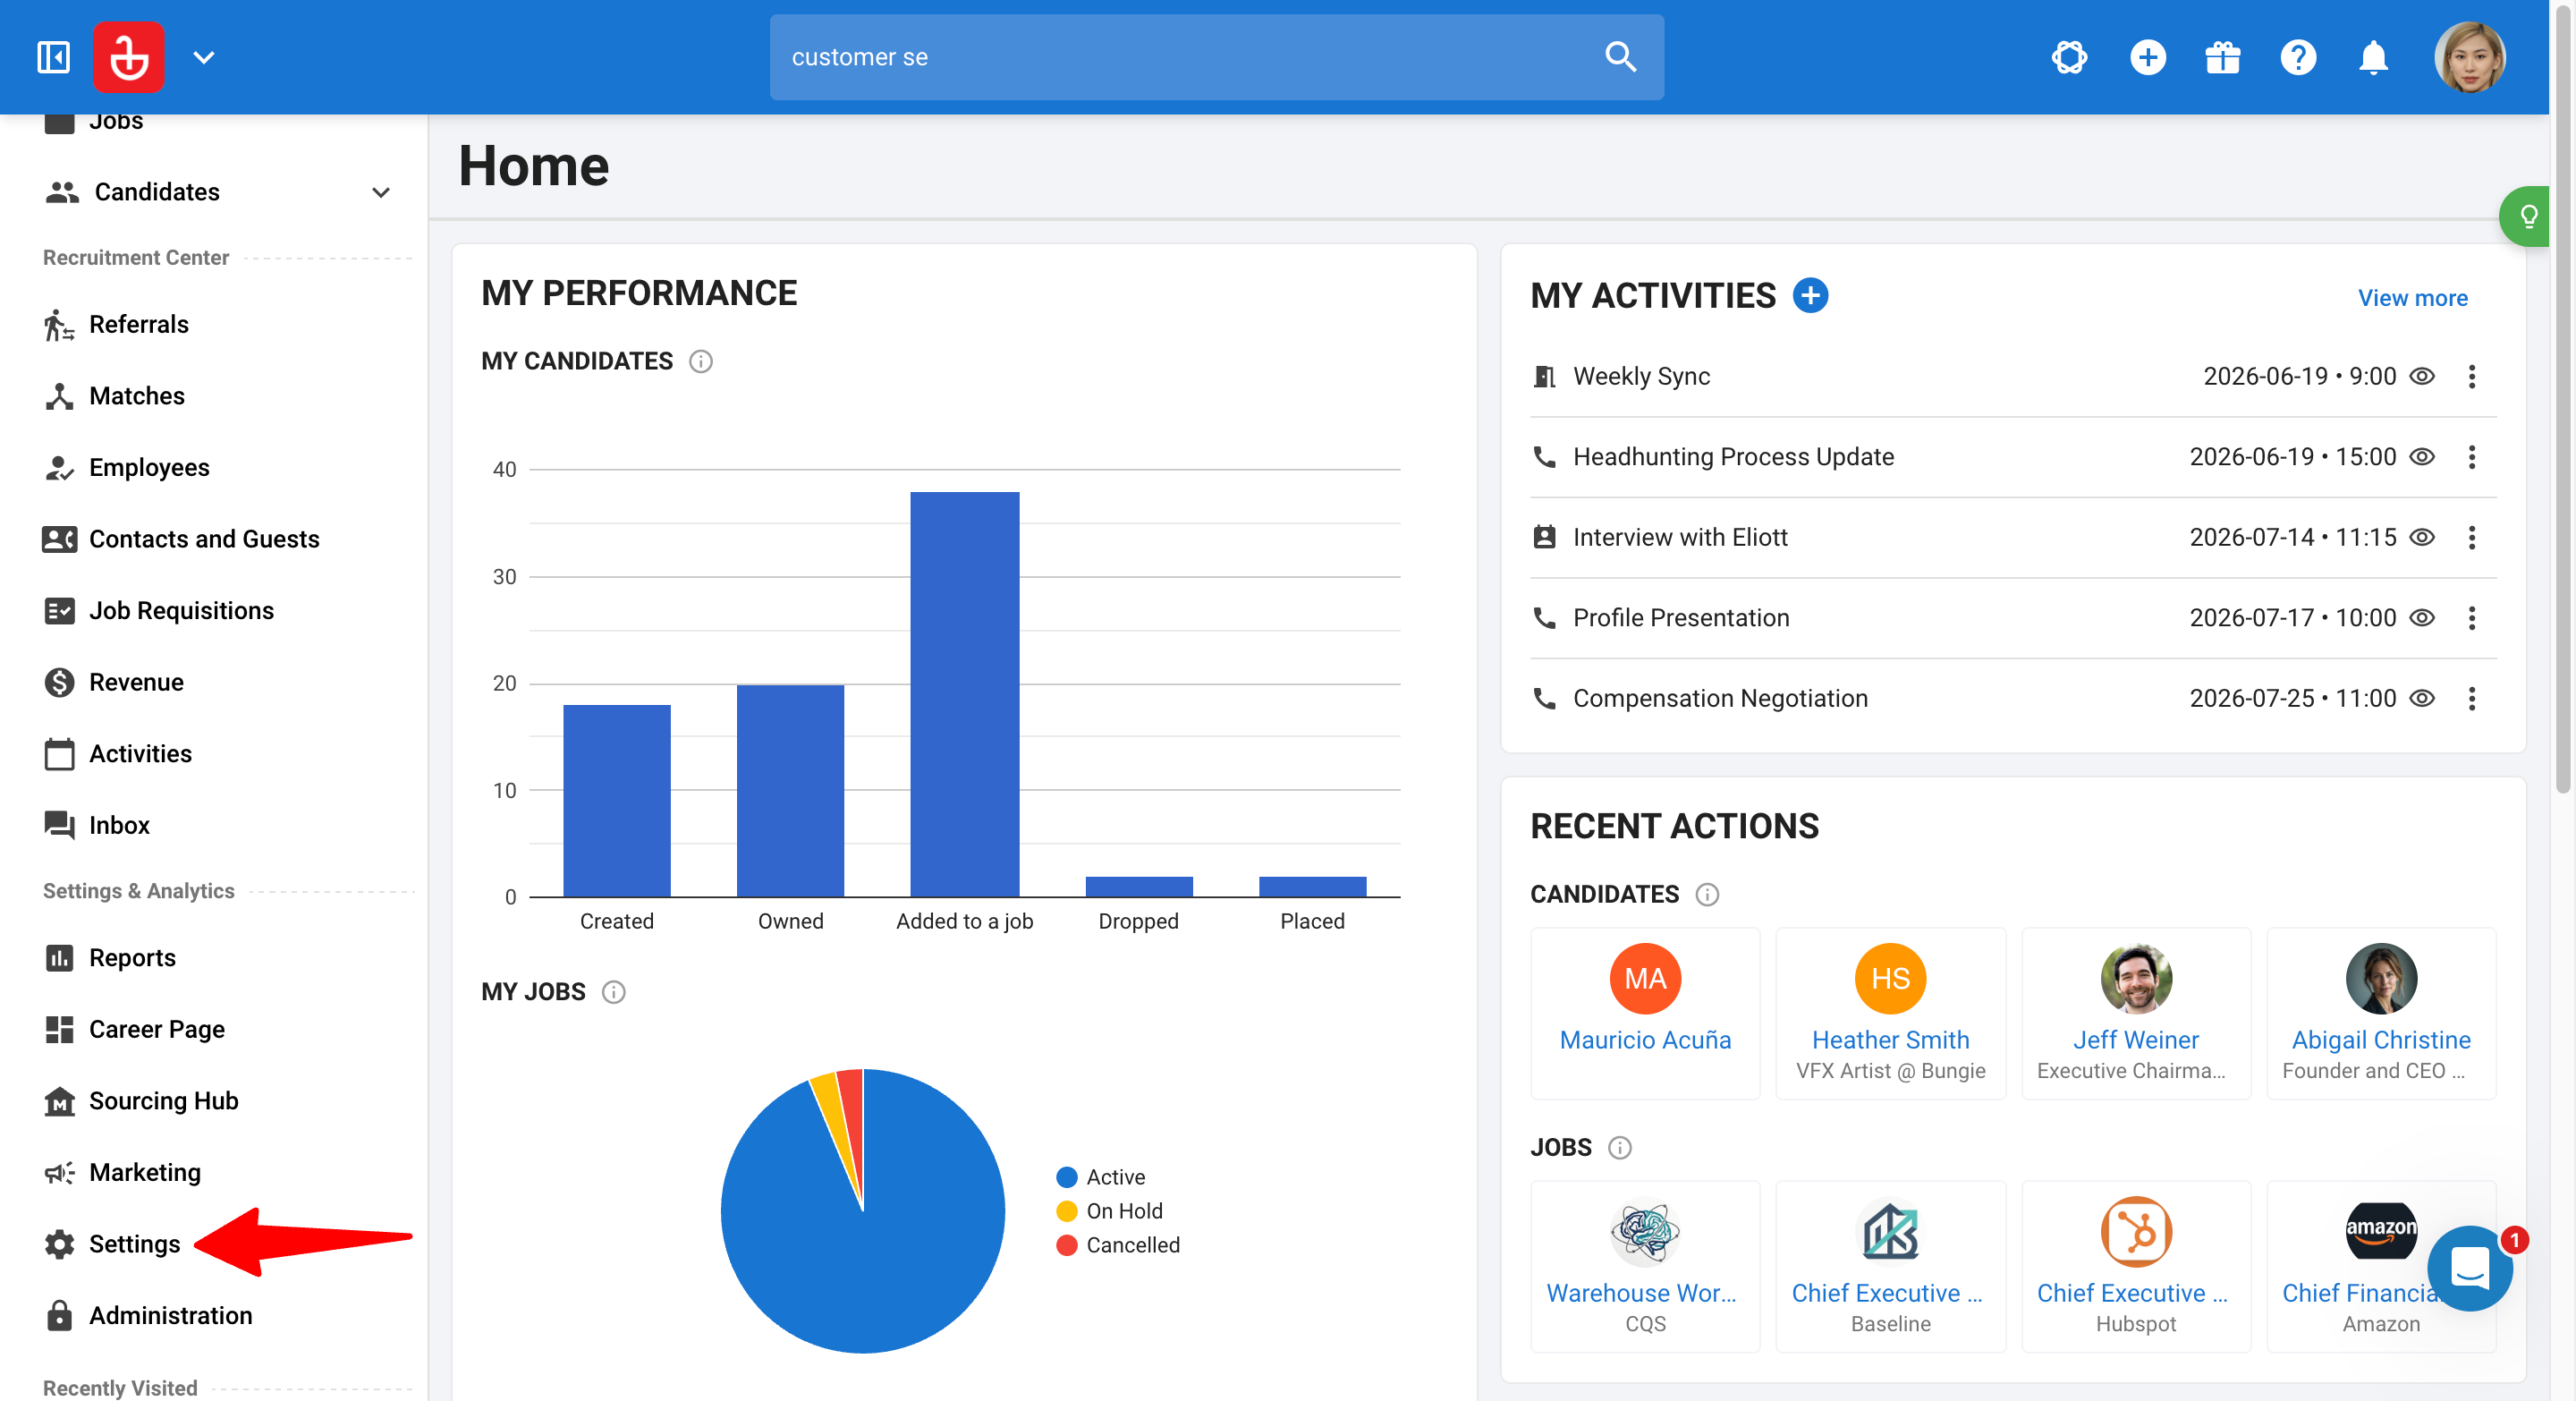Toggle eye icon for Weekly Sync activity
Image resolution: width=2576 pixels, height=1401 pixels.
point(2421,377)
